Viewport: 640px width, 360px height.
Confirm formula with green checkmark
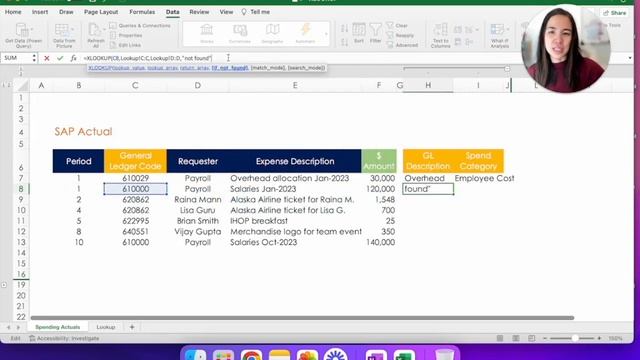coord(60,58)
